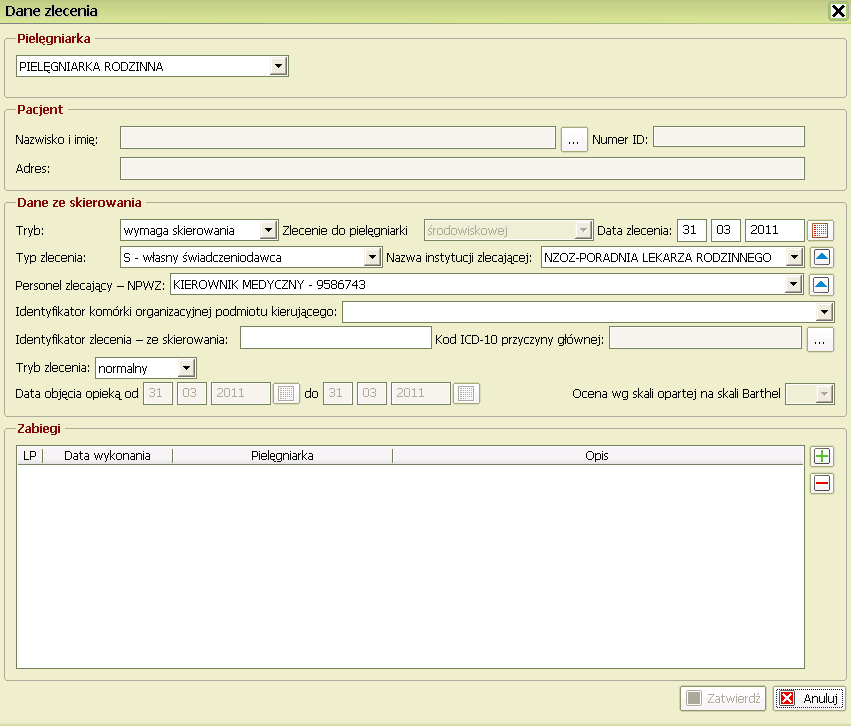Click the 'Data objęcia opieką od' year field
This screenshot has width=851, height=726.
coord(240,393)
